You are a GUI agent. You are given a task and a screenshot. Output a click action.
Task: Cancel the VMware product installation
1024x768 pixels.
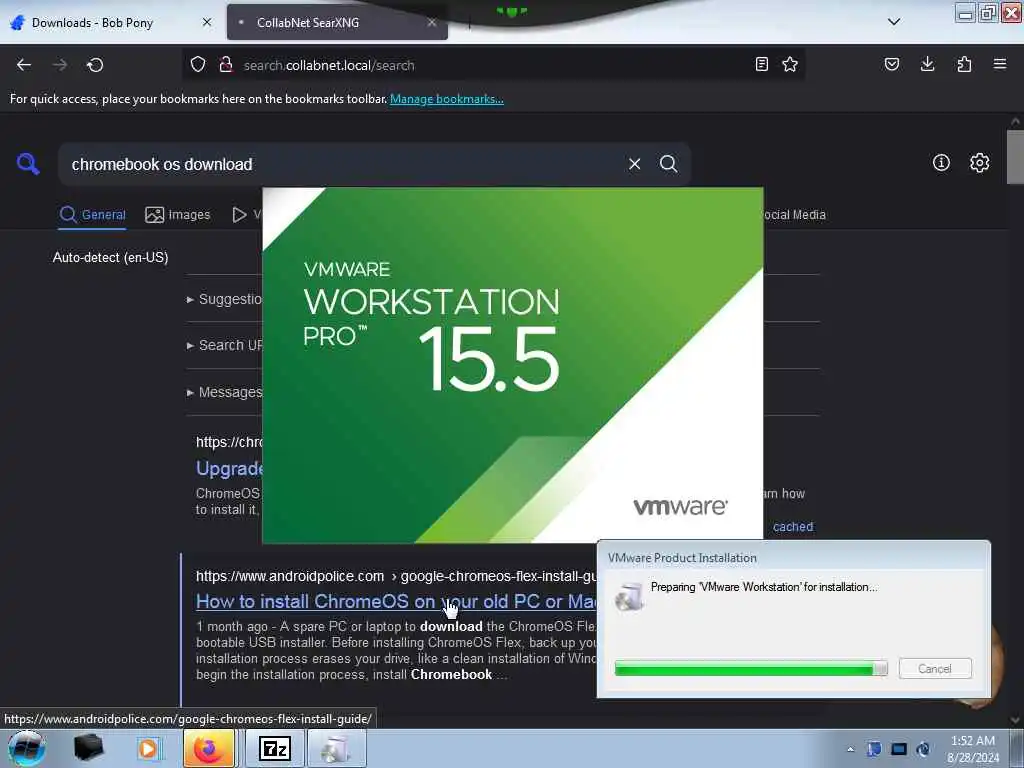pyautogui.click(x=935, y=668)
